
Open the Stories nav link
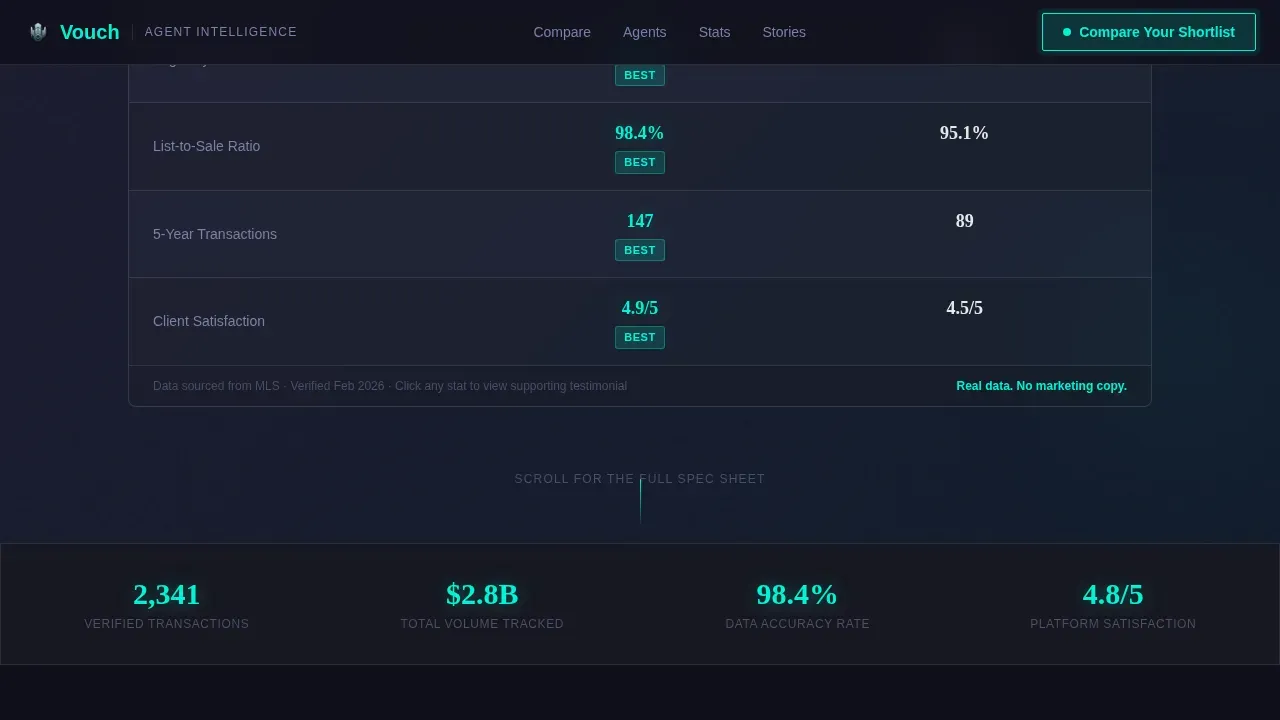(784, 32)
